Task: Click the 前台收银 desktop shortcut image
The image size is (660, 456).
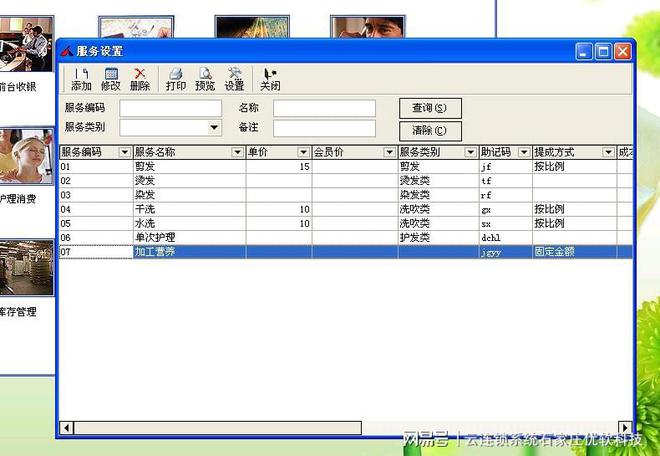Action: point(26,45)
